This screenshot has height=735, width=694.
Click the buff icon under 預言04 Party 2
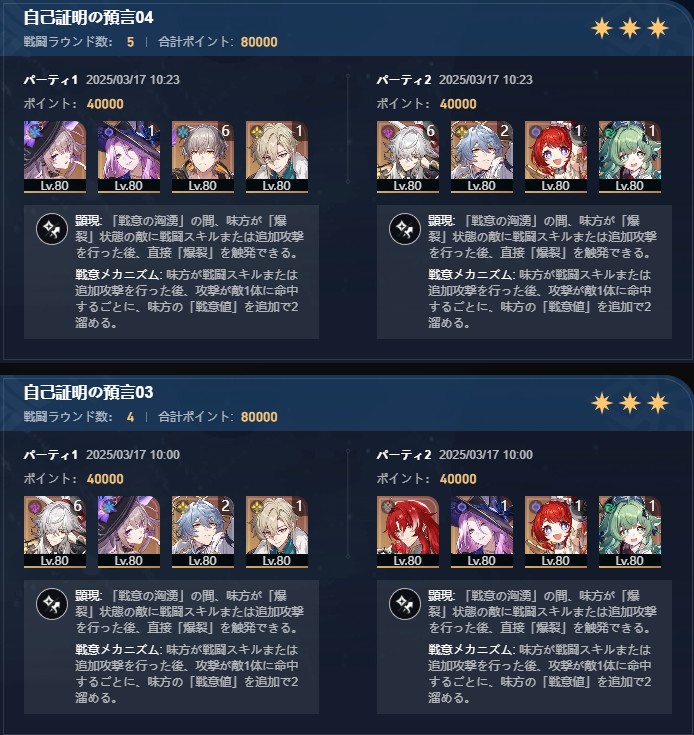coord(405,229)
